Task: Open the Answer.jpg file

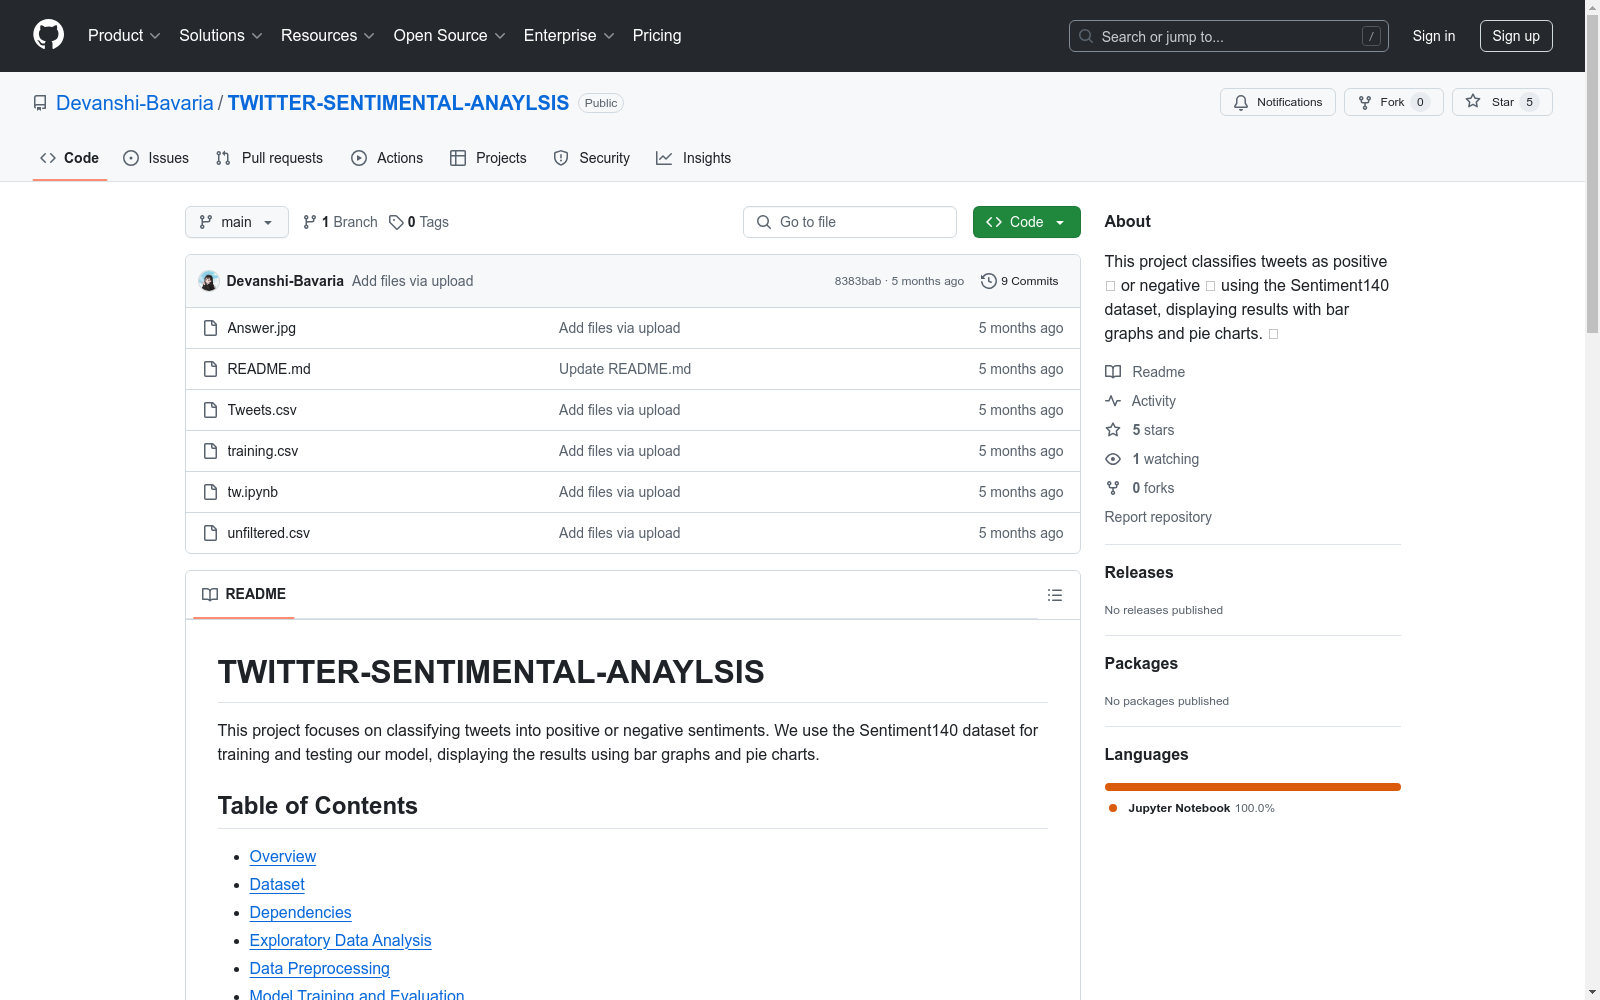Action: click(262, 328)
